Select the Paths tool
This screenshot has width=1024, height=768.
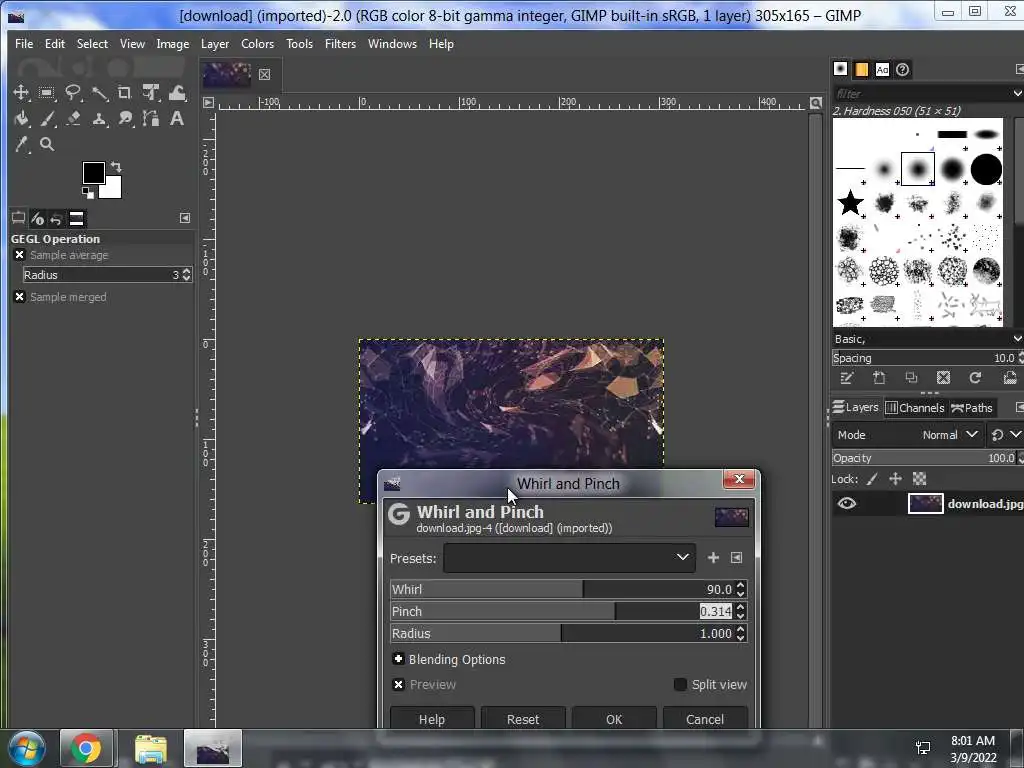tap(151, 119)
